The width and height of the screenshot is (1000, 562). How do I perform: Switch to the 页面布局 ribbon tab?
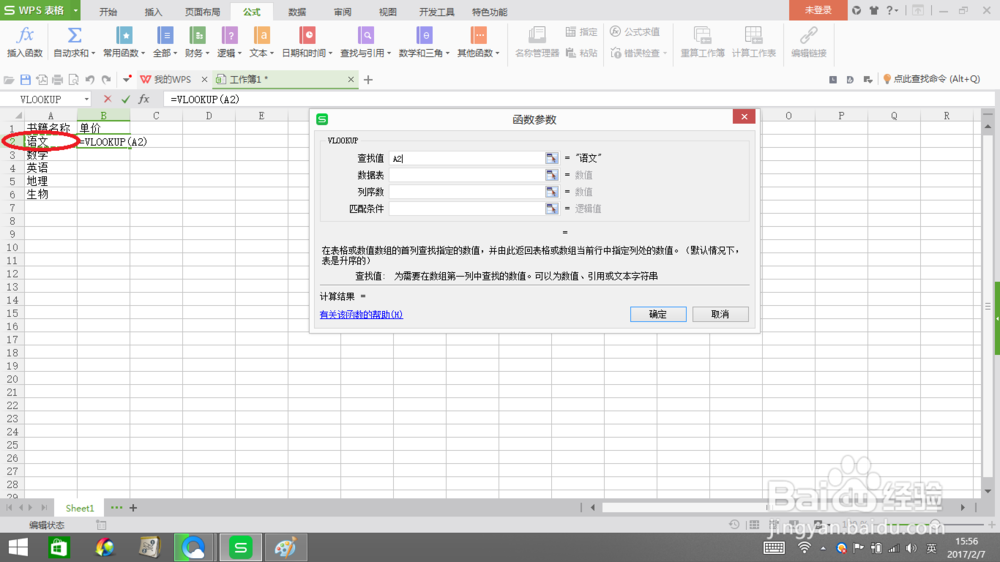pos(202,12)
